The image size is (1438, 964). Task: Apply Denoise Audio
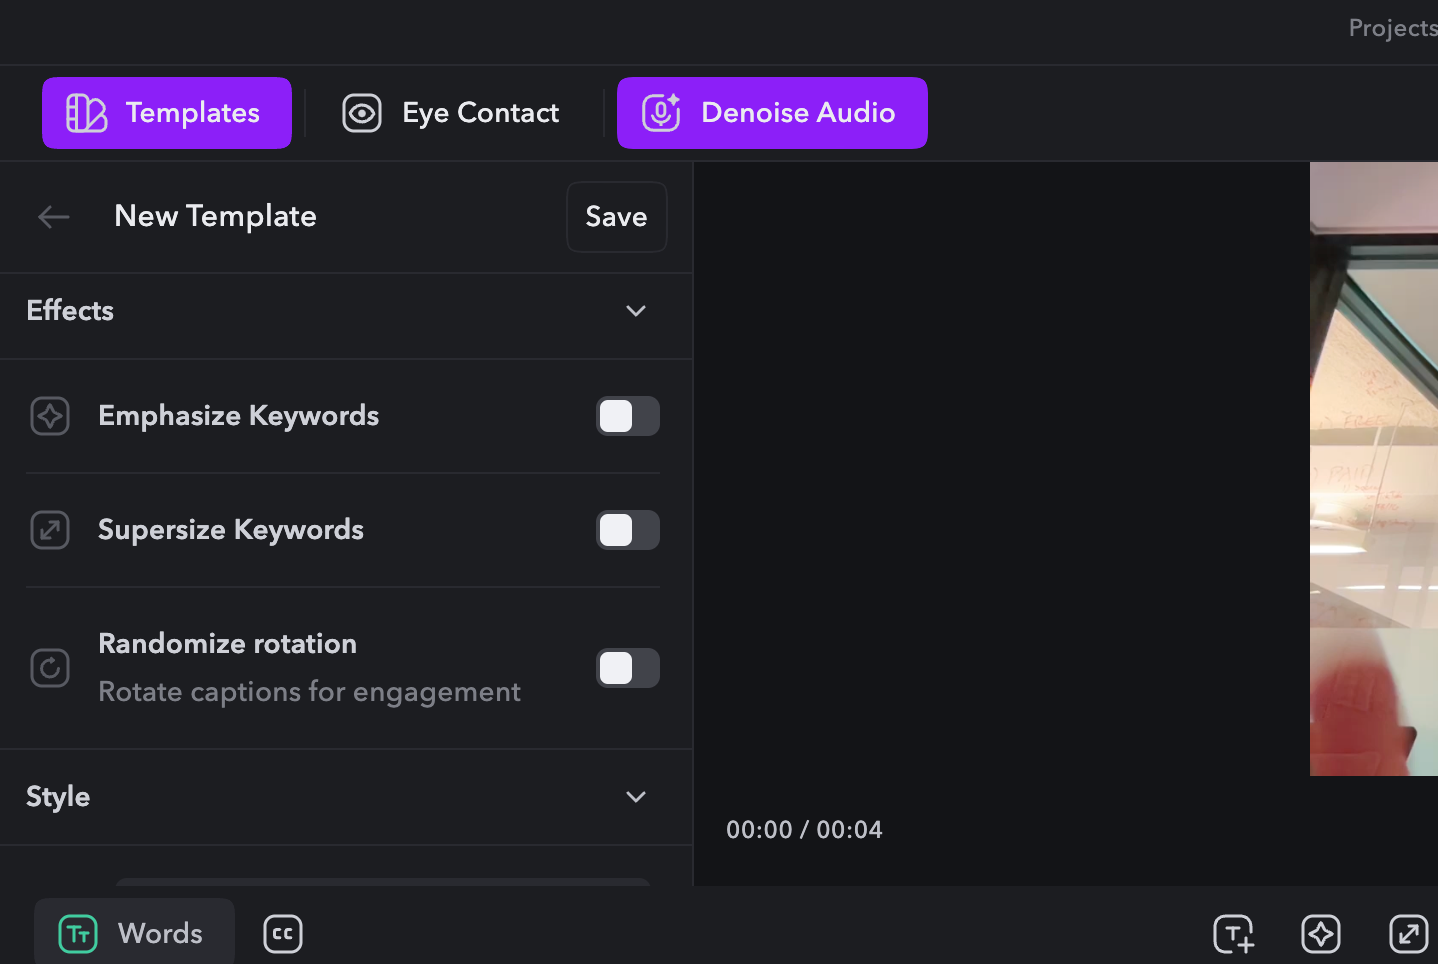point(772,113)
